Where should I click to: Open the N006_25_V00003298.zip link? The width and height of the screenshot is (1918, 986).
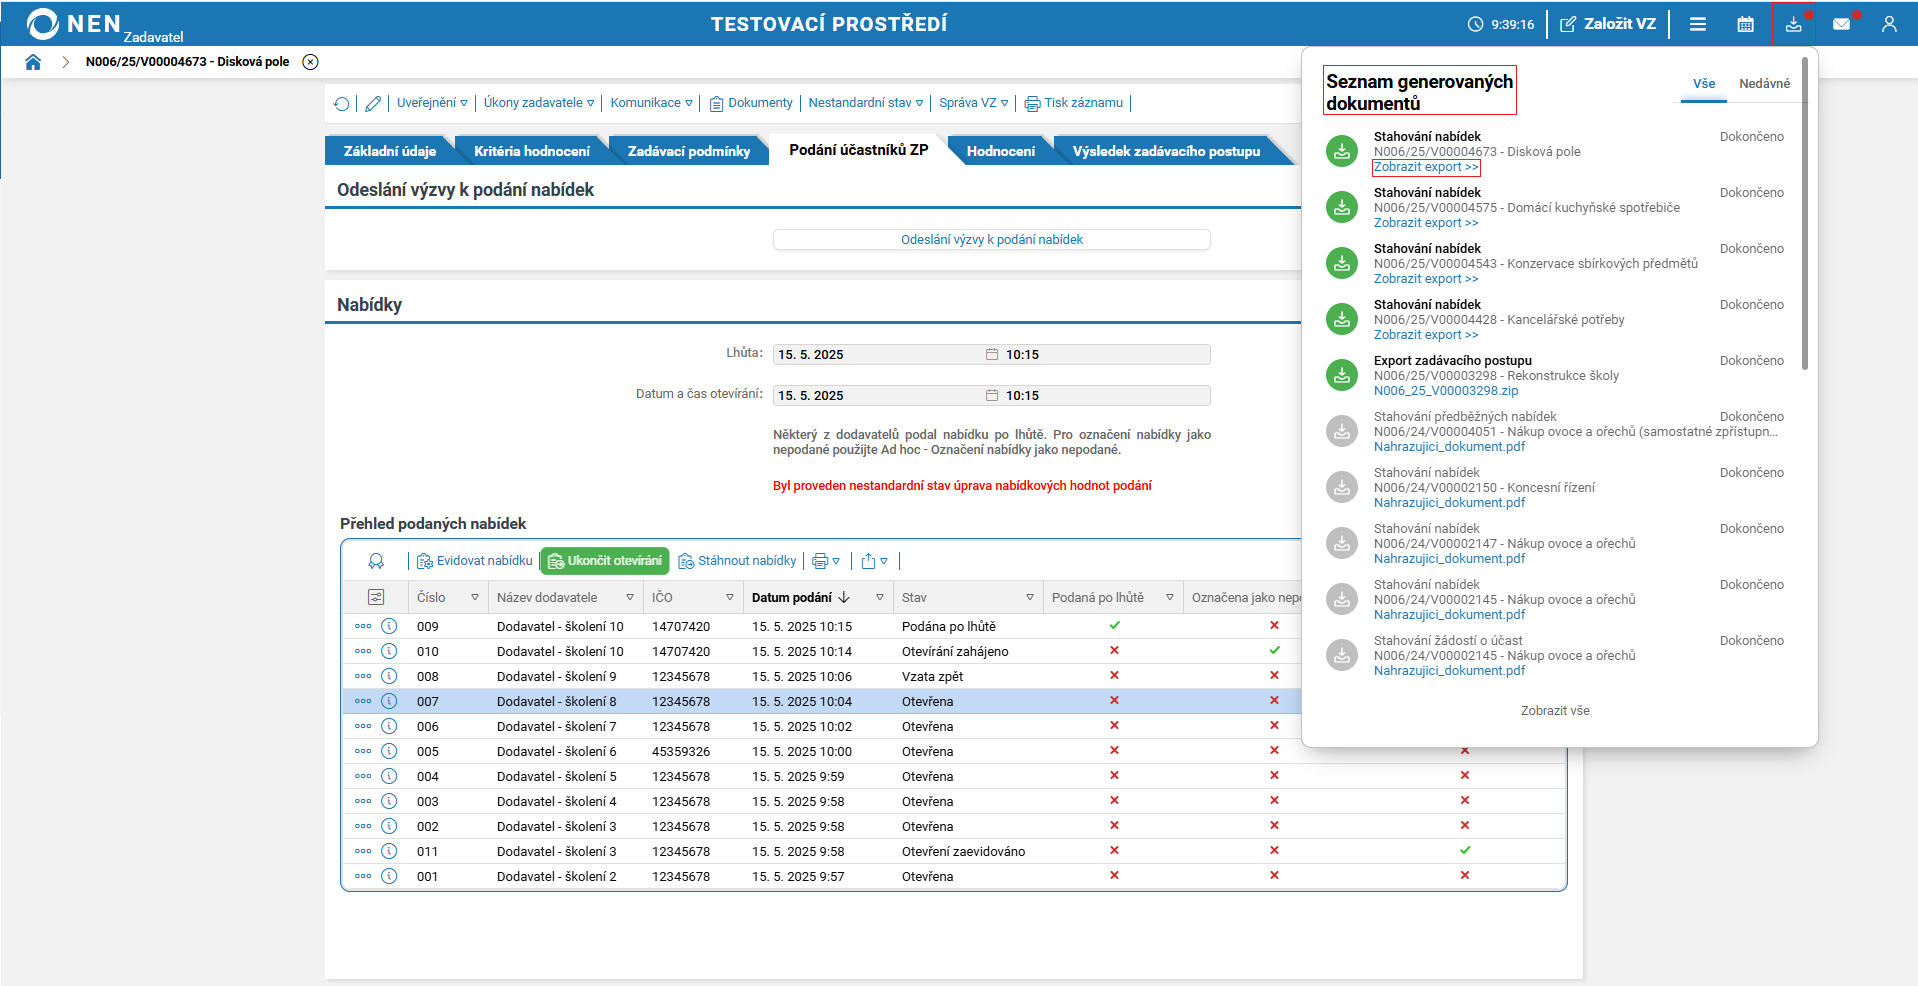click(1445, 391)
